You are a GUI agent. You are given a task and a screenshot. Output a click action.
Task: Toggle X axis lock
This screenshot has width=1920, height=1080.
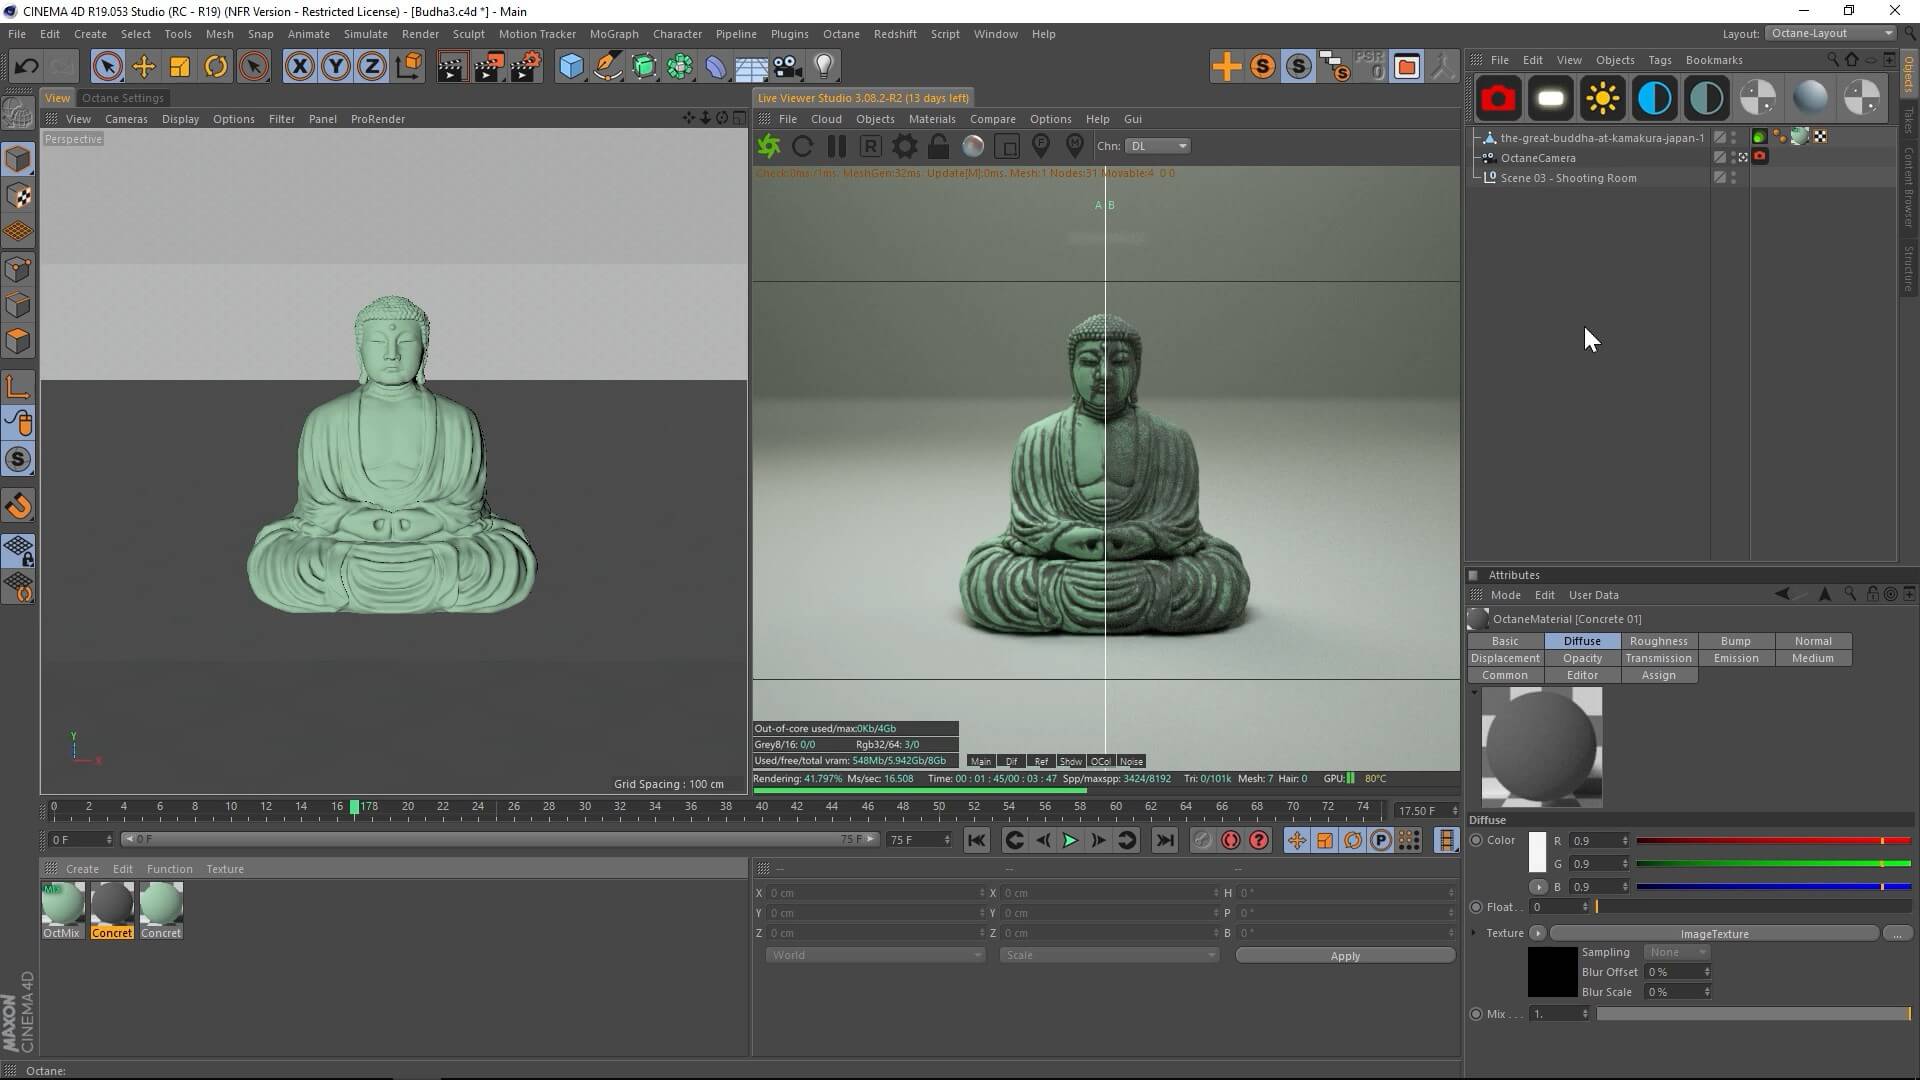(x=299, y=67)
